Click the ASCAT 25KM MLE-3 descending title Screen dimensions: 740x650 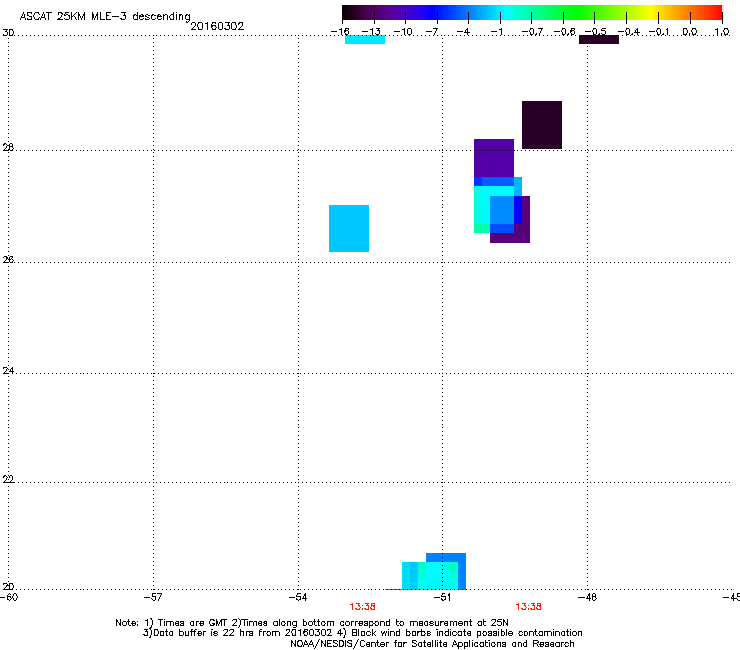click(105, 16)
